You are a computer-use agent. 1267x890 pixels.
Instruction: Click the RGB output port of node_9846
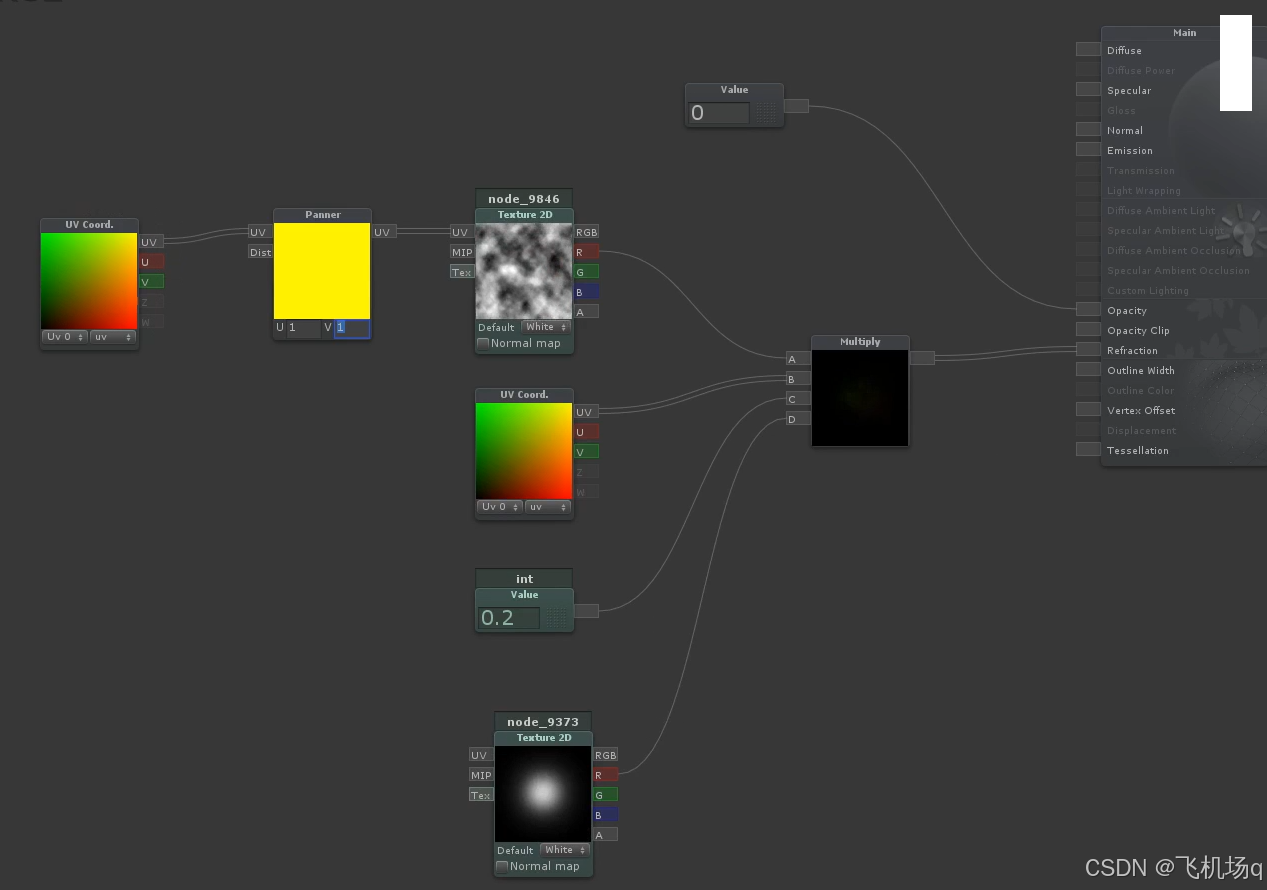point(587,232)
